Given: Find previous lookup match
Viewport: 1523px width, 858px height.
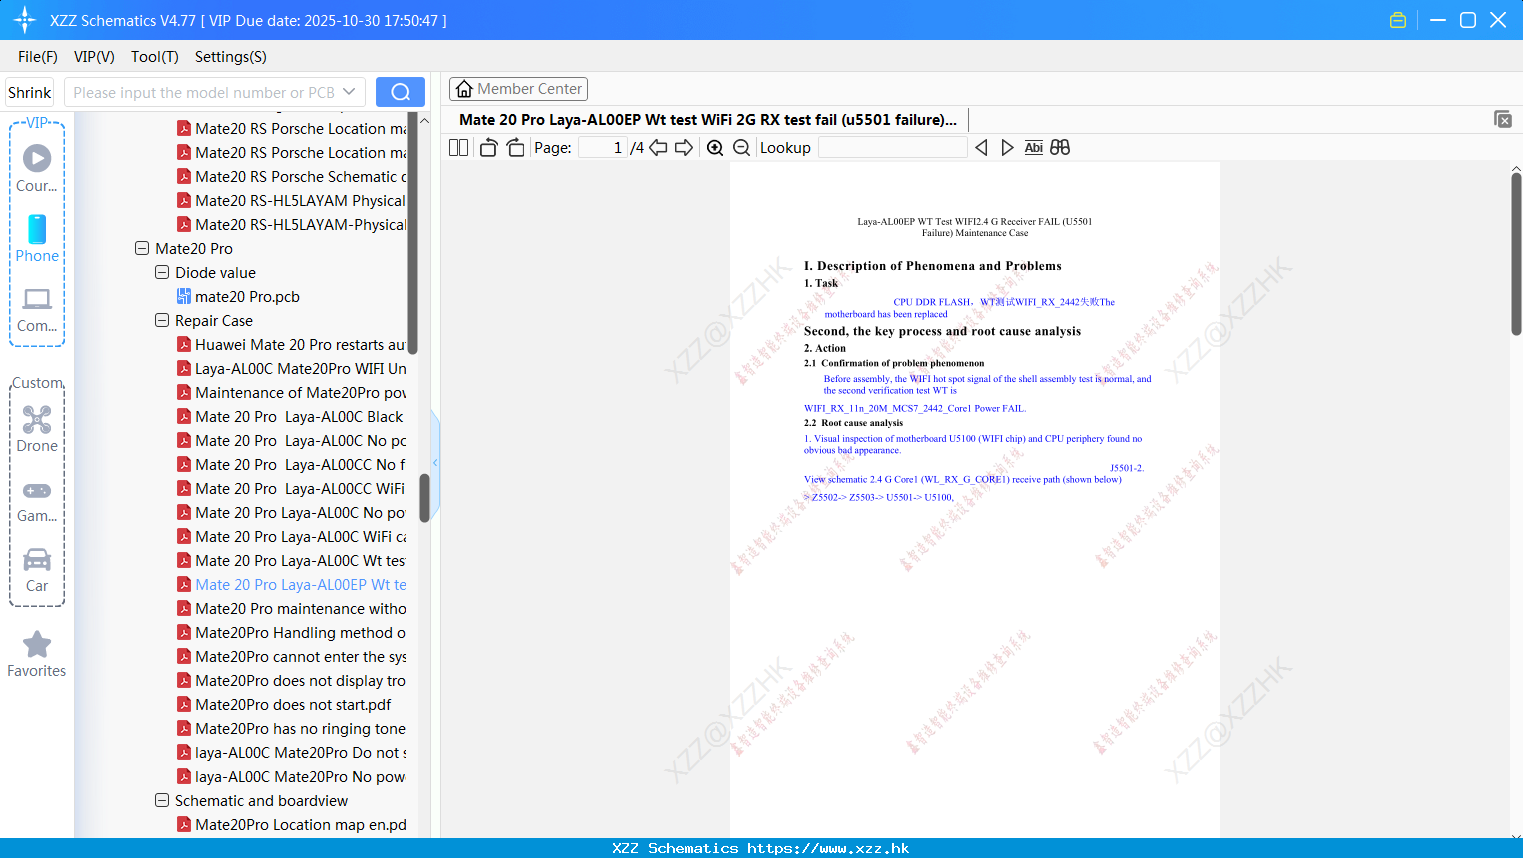Looking at the screenshot, I should (x=981, y=147).
